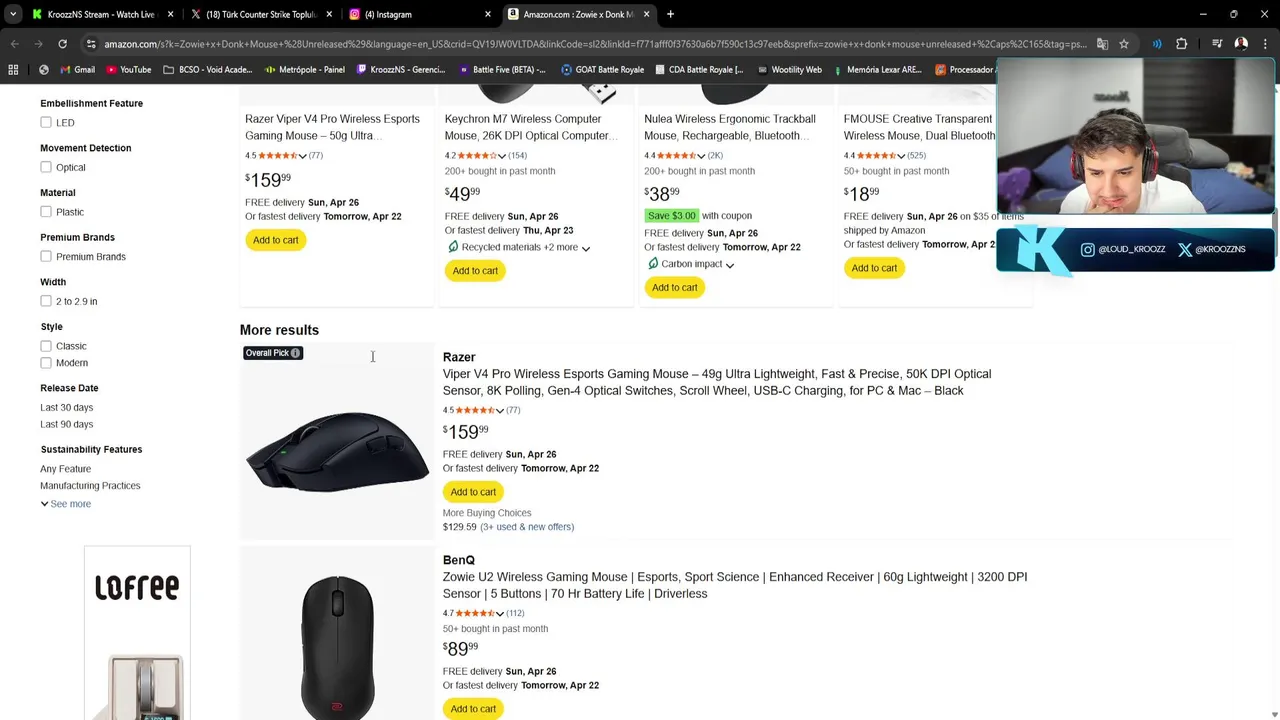1280x720 pixels.
Task: Open the Razer Viper V4 Pro product image
Action: pos(337,452)
